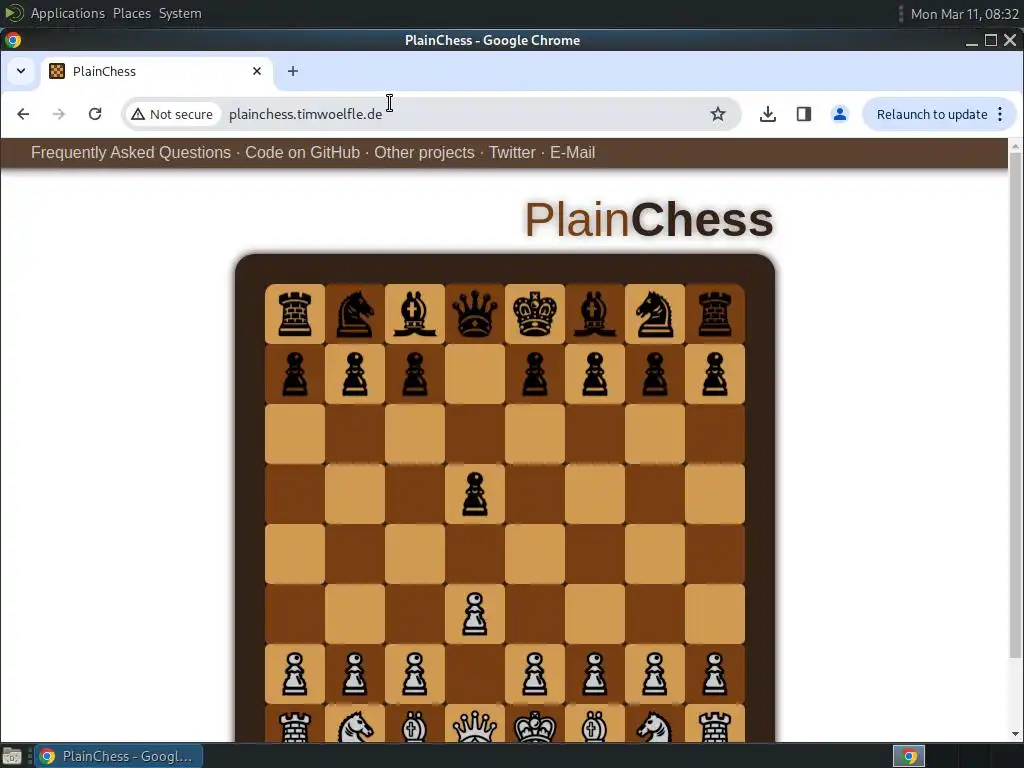Select the white pawn in front of the right white knight
1024x768 pixels.
click(655, 674)
